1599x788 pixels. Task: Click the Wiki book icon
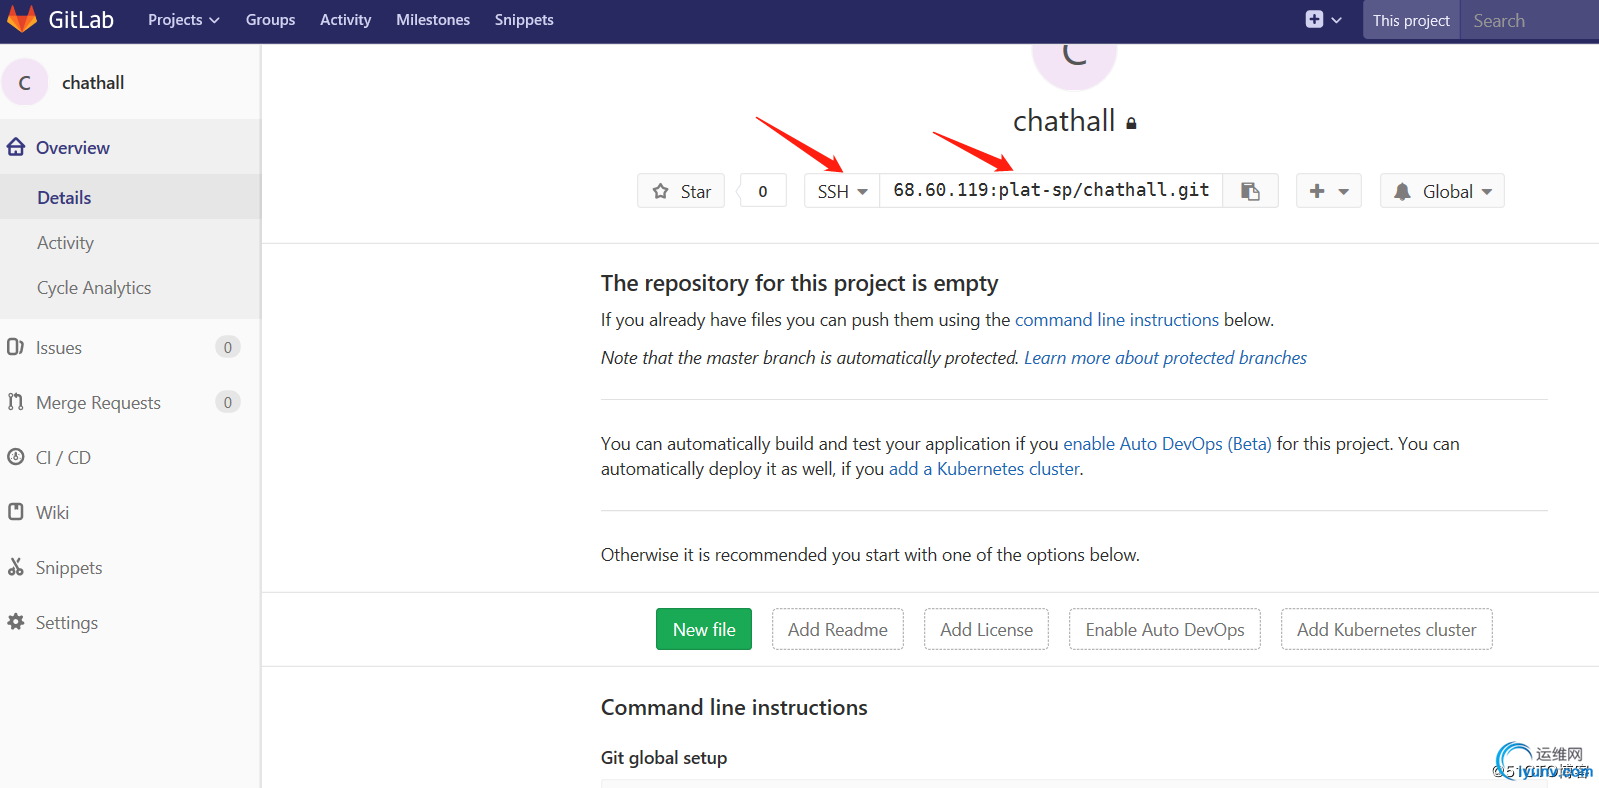(15, 512)
